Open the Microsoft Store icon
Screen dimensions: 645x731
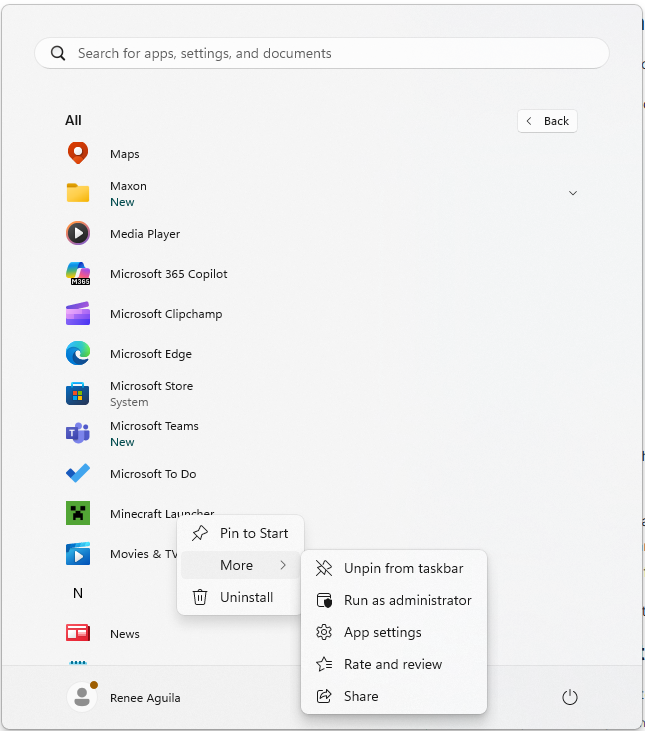pos(78,393)
